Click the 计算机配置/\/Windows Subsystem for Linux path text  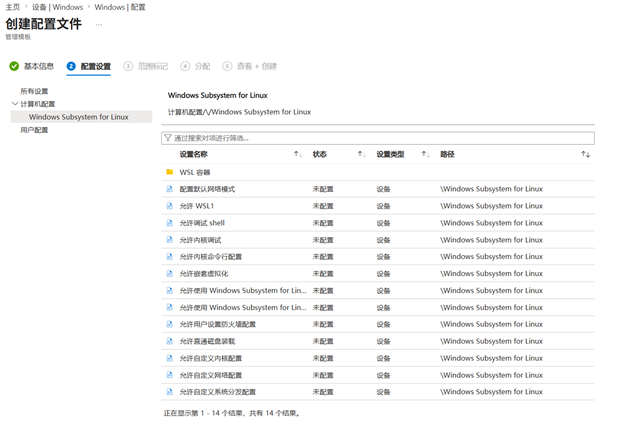(x=239, y=112)
